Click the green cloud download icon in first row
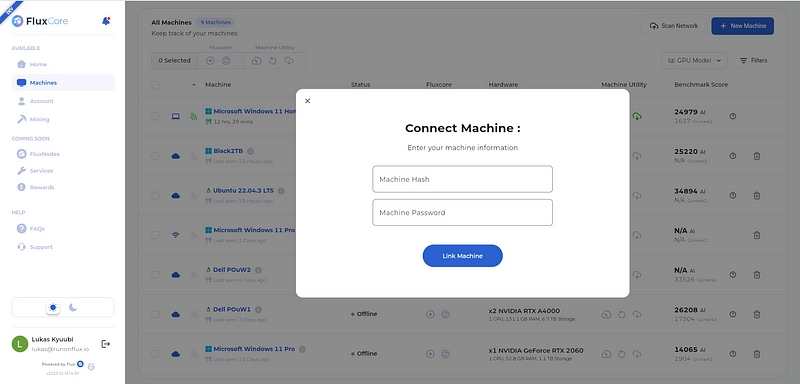Viewport: 800px width, 384px height. (x=637, y=116)
